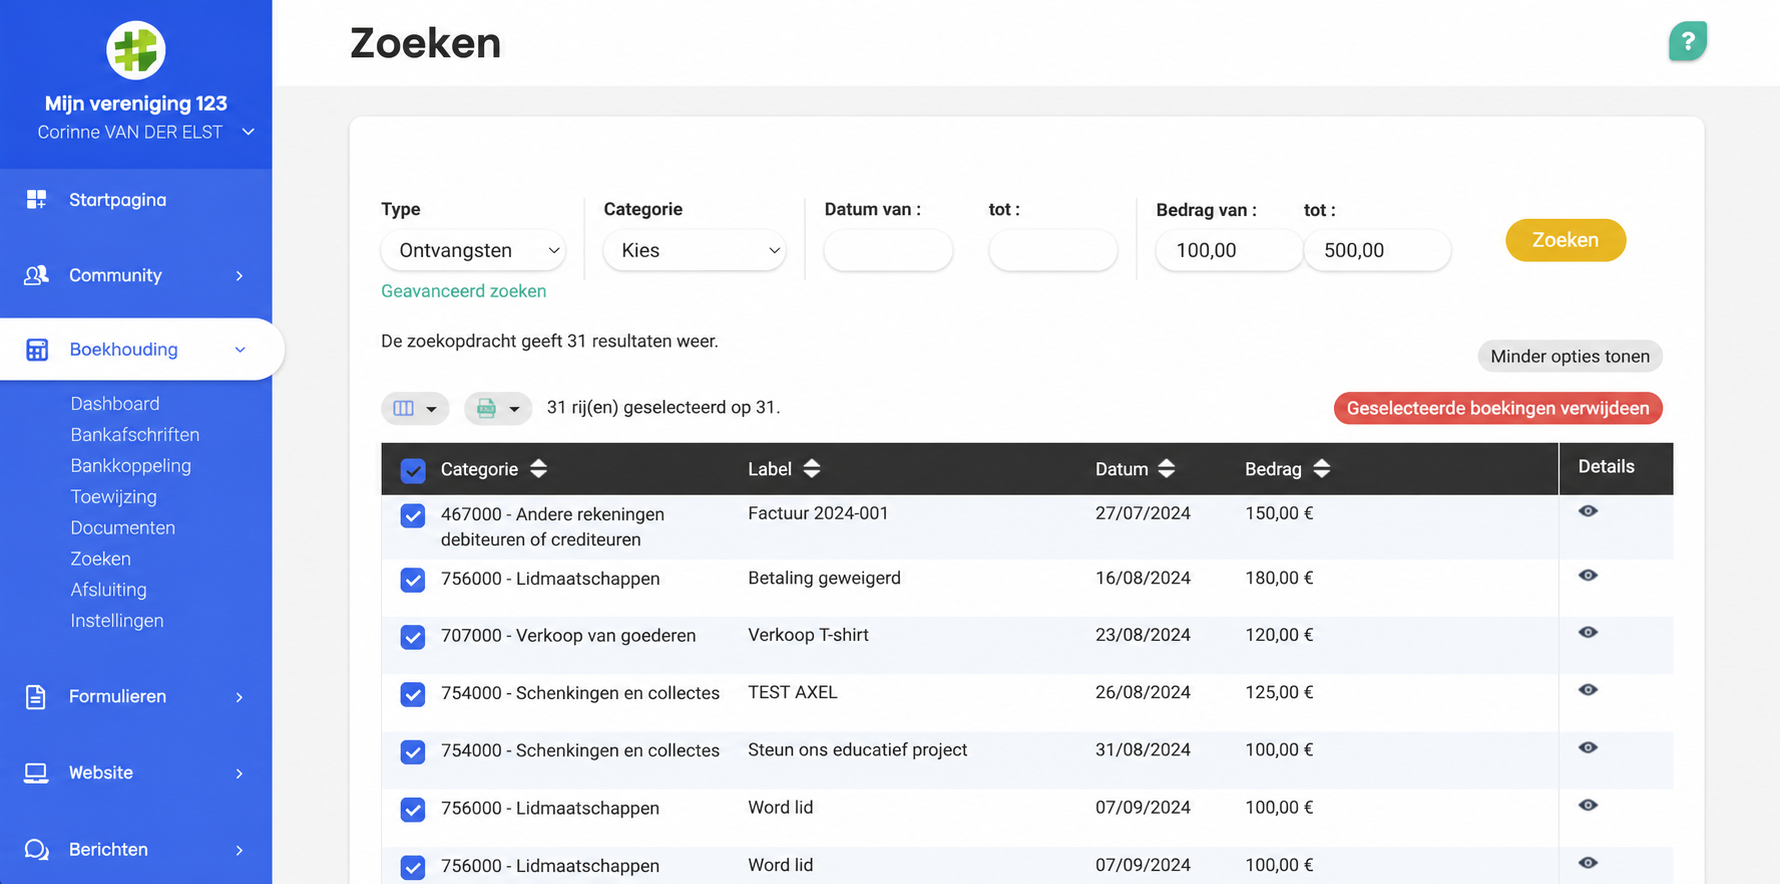
Task: Expand the user menu for Corinne VAN DER ELST
Action: pyautogui.click(x=248, y=132)
